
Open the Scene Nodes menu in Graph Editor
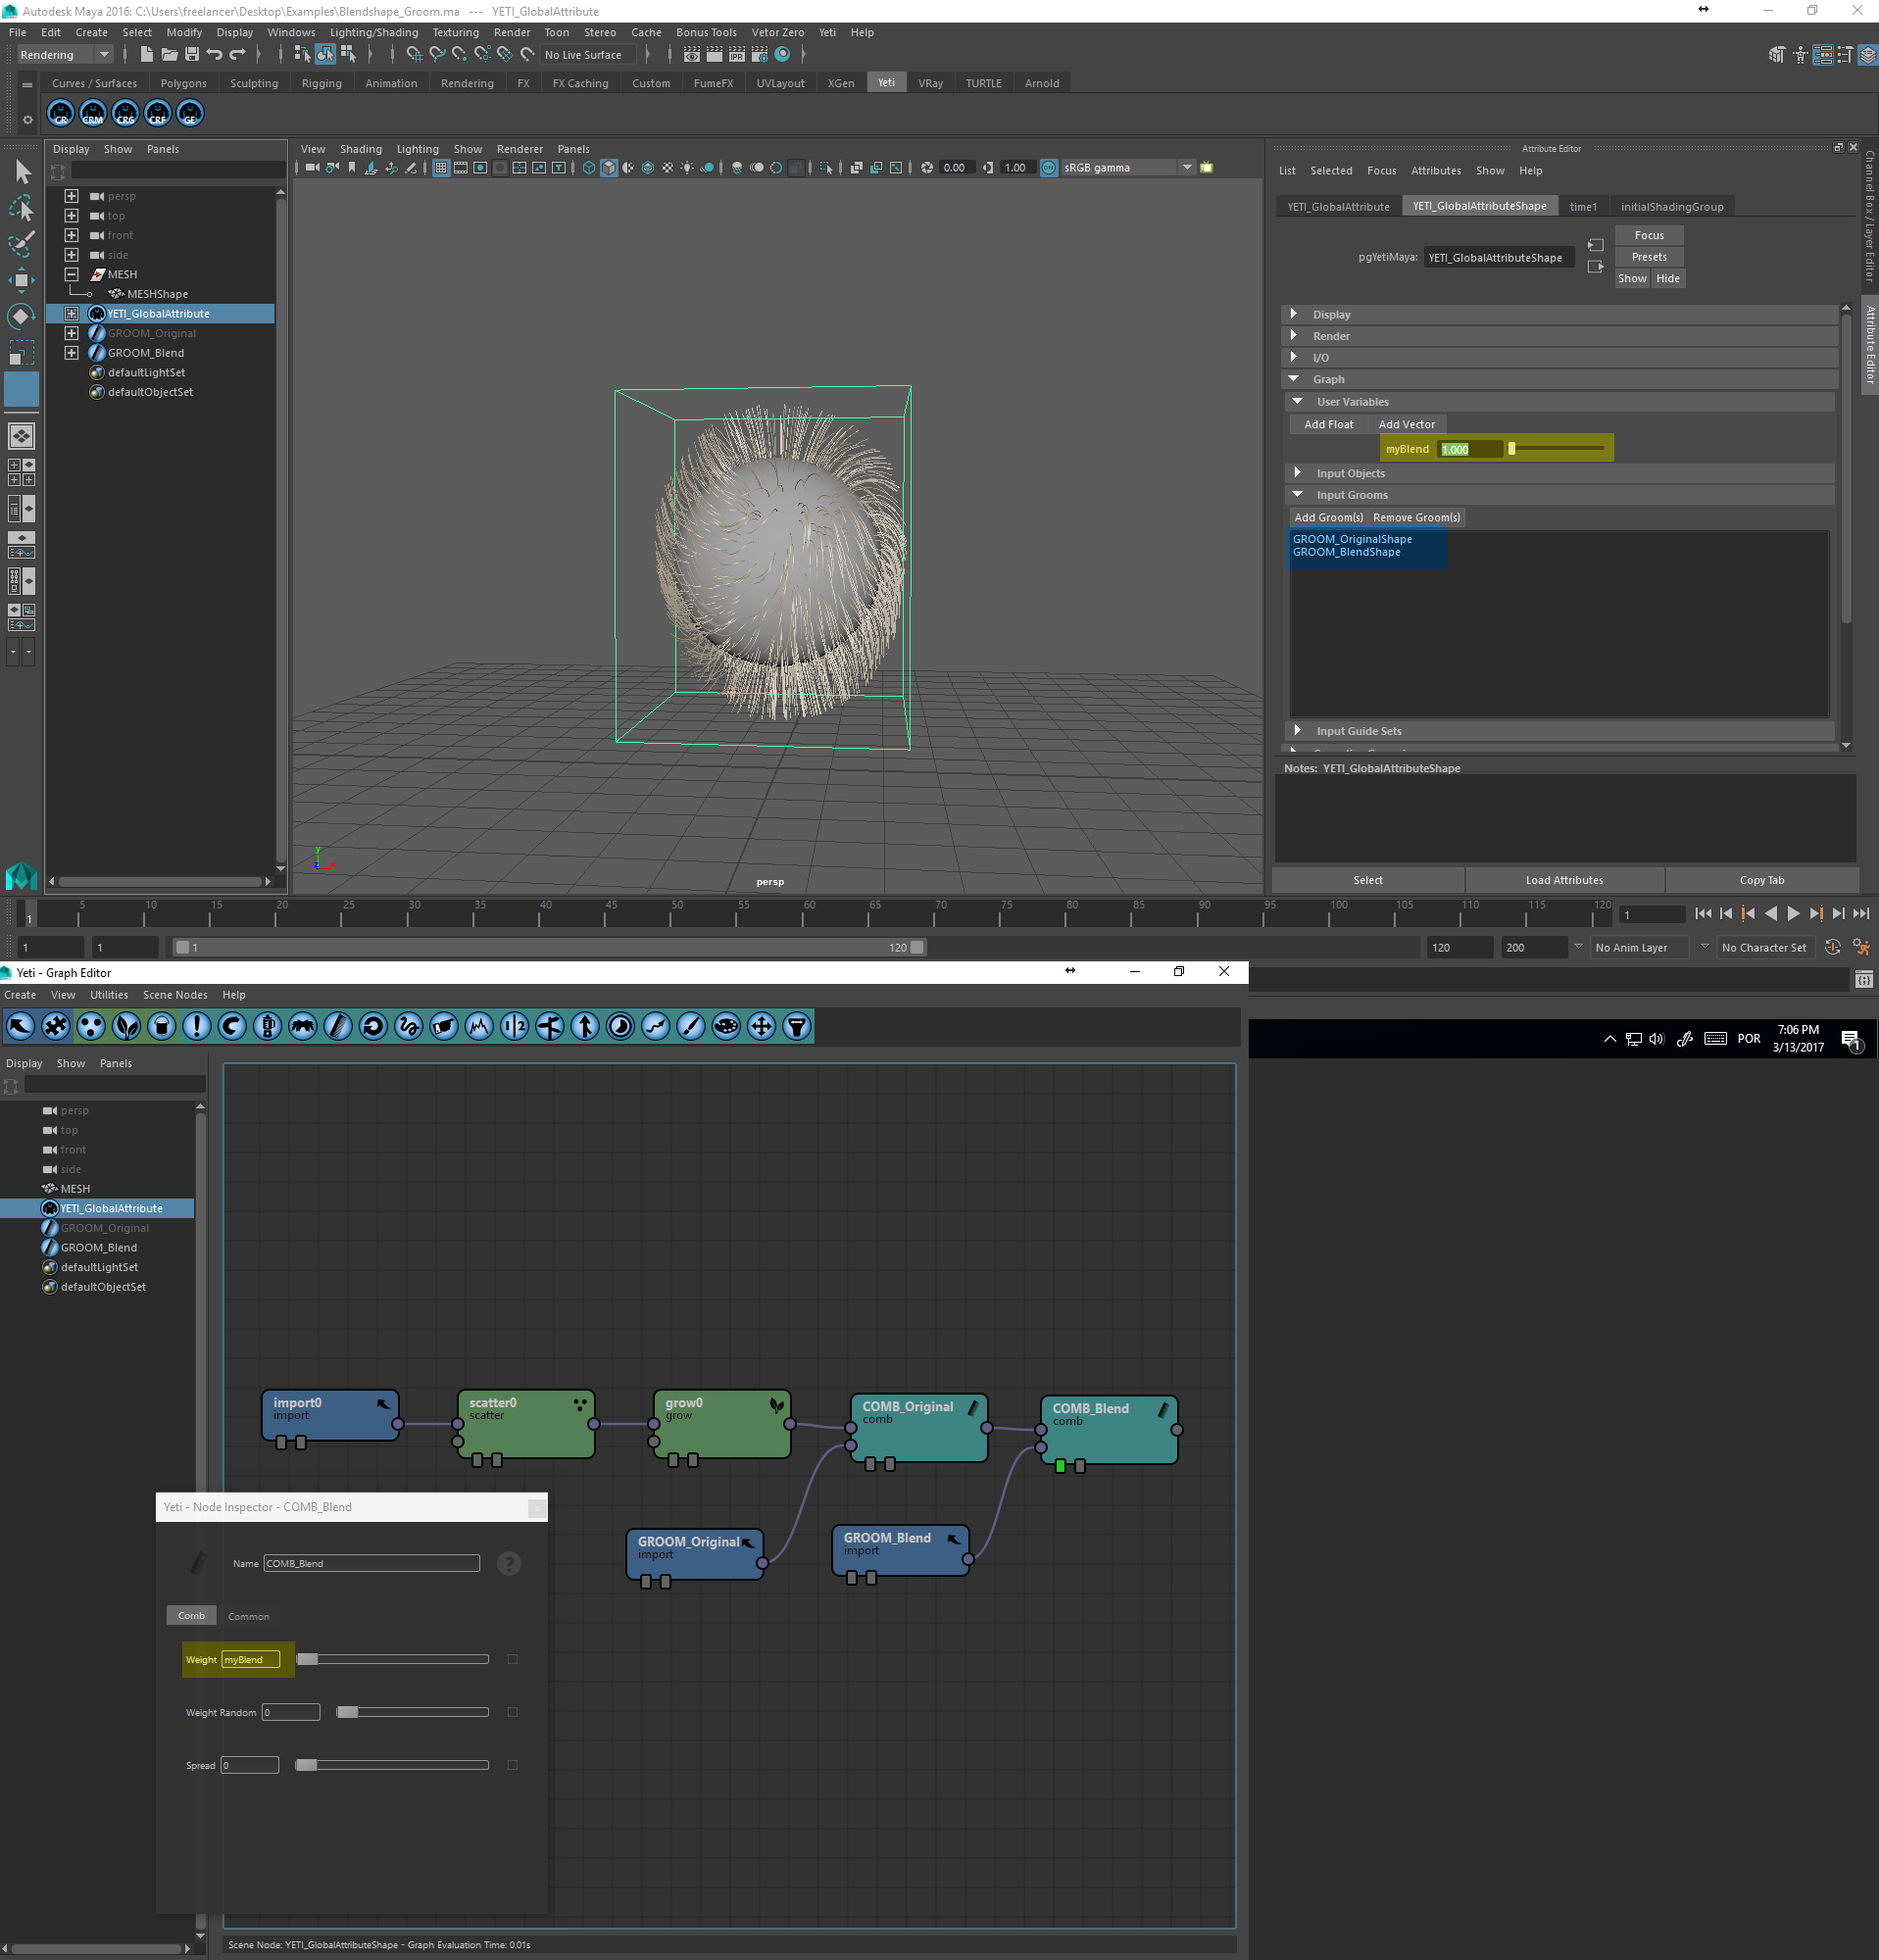[175, 995]
